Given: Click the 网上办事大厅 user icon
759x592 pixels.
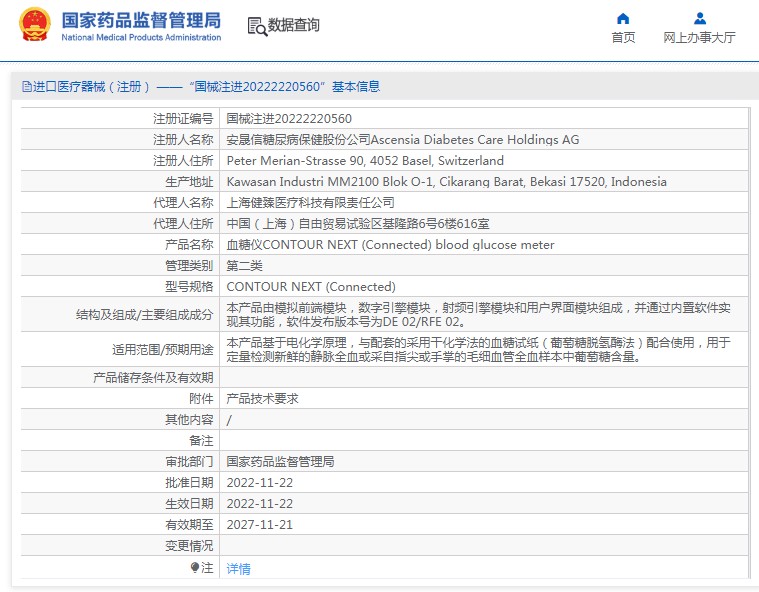Looking at the screenshot, I should pos(699,18).
